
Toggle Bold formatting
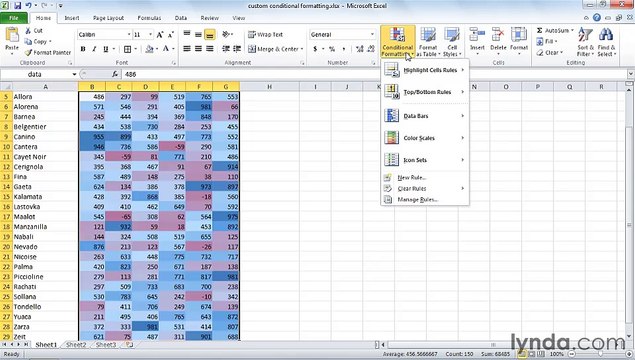pos(83,49)
